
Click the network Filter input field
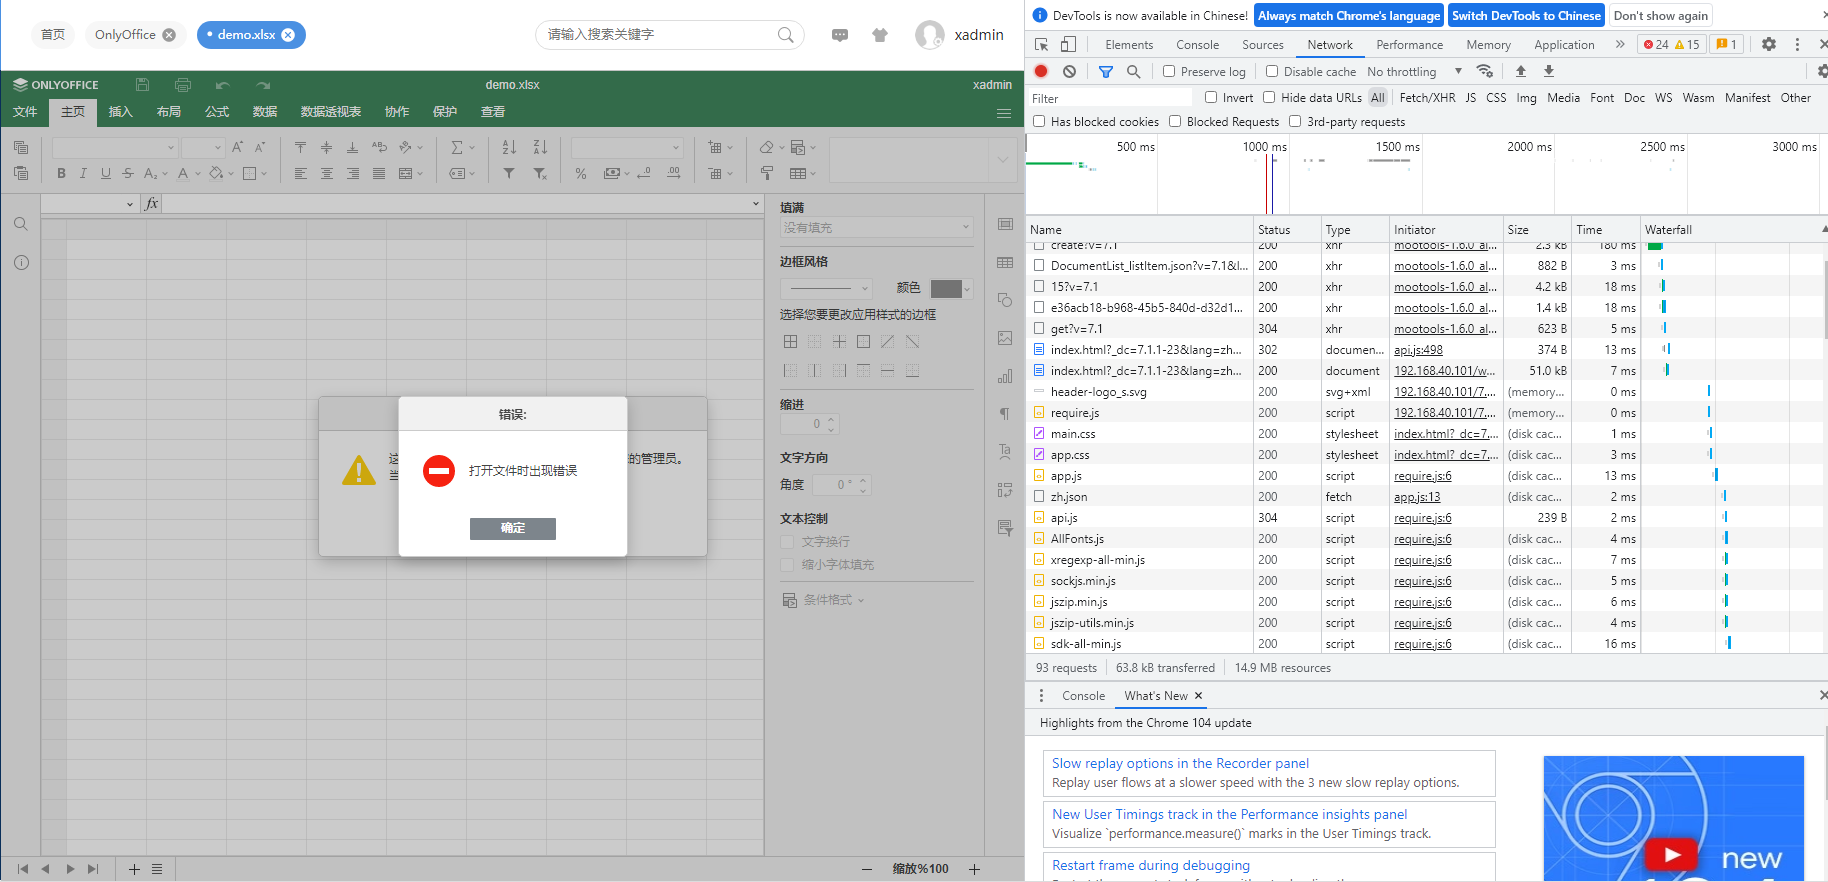coord(1110,98)
